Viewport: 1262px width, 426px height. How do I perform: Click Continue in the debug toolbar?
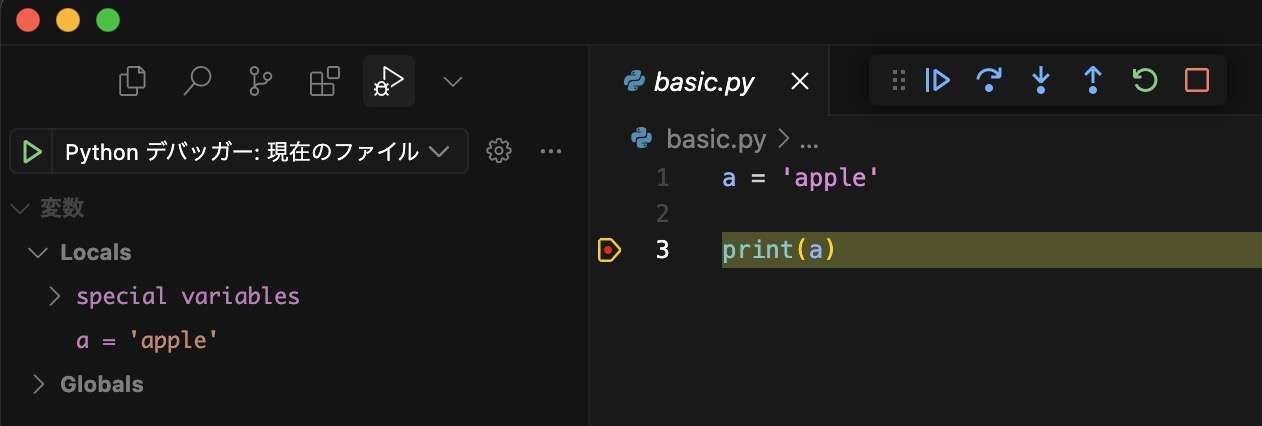pos(938,80)
